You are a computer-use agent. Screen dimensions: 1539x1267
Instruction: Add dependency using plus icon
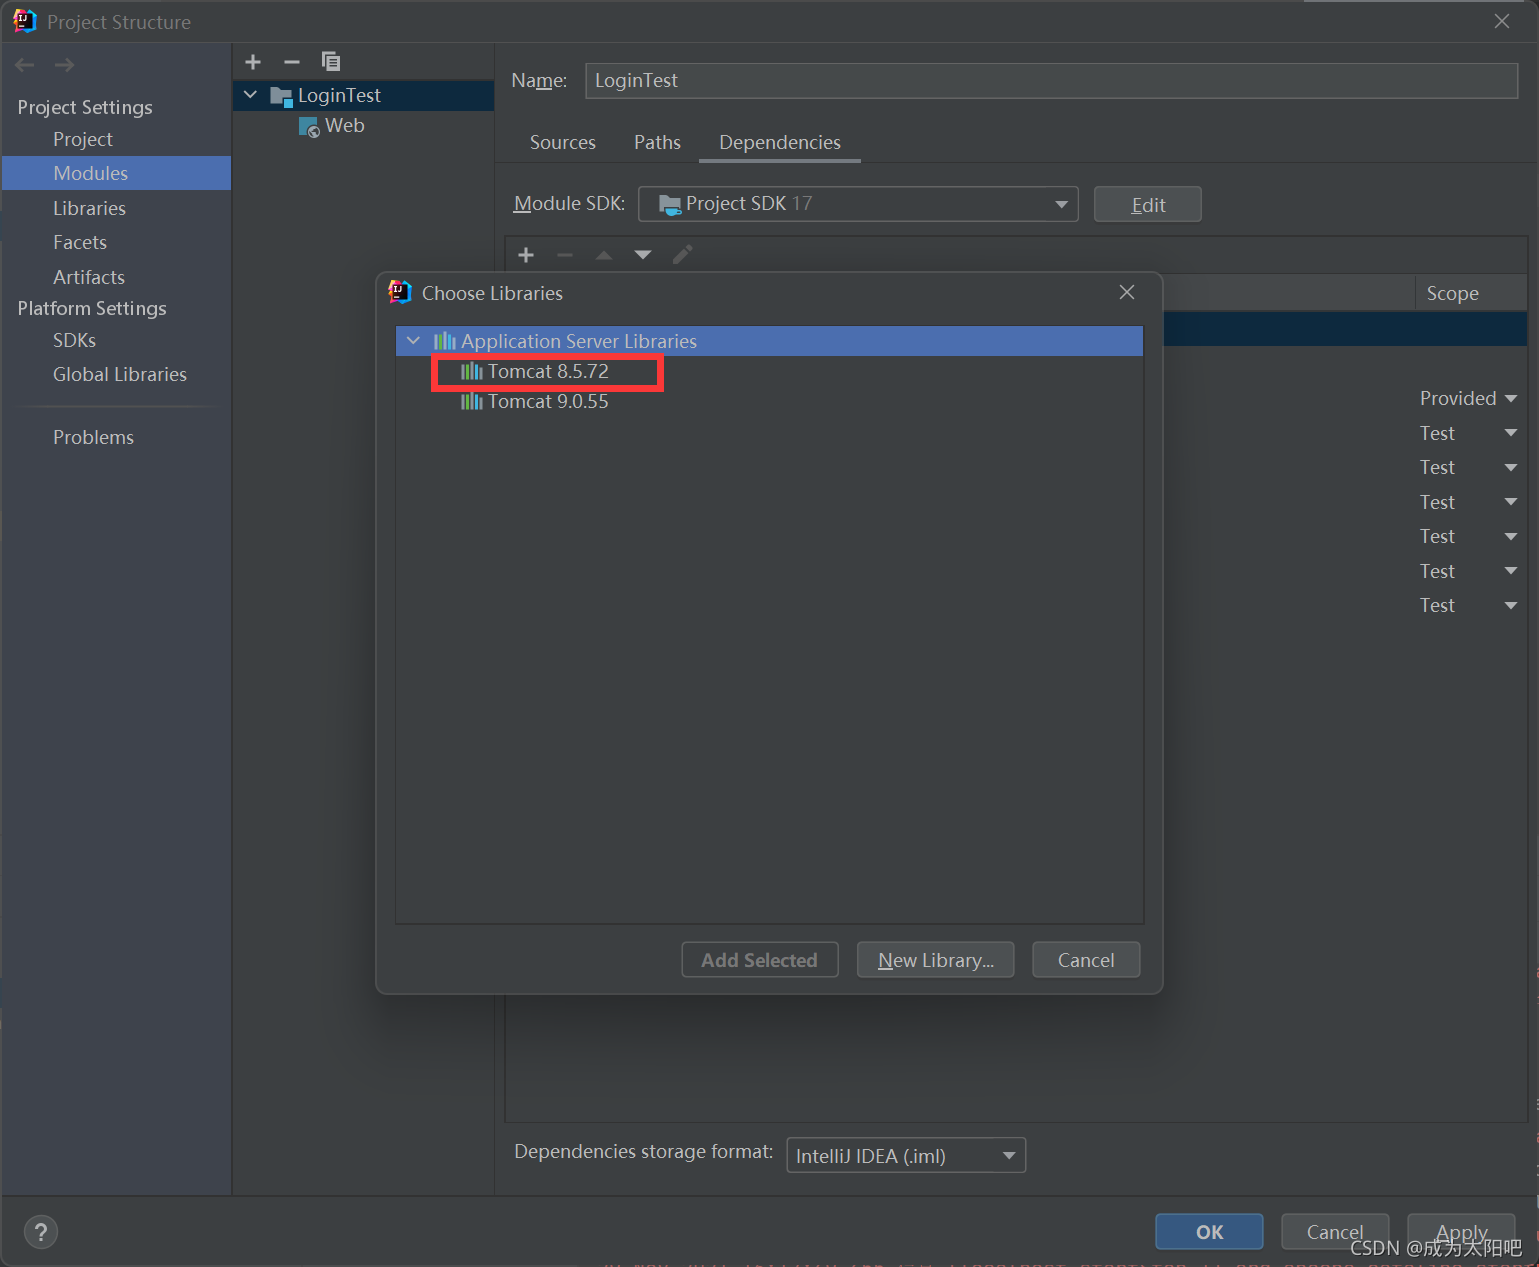click(526, 255)
